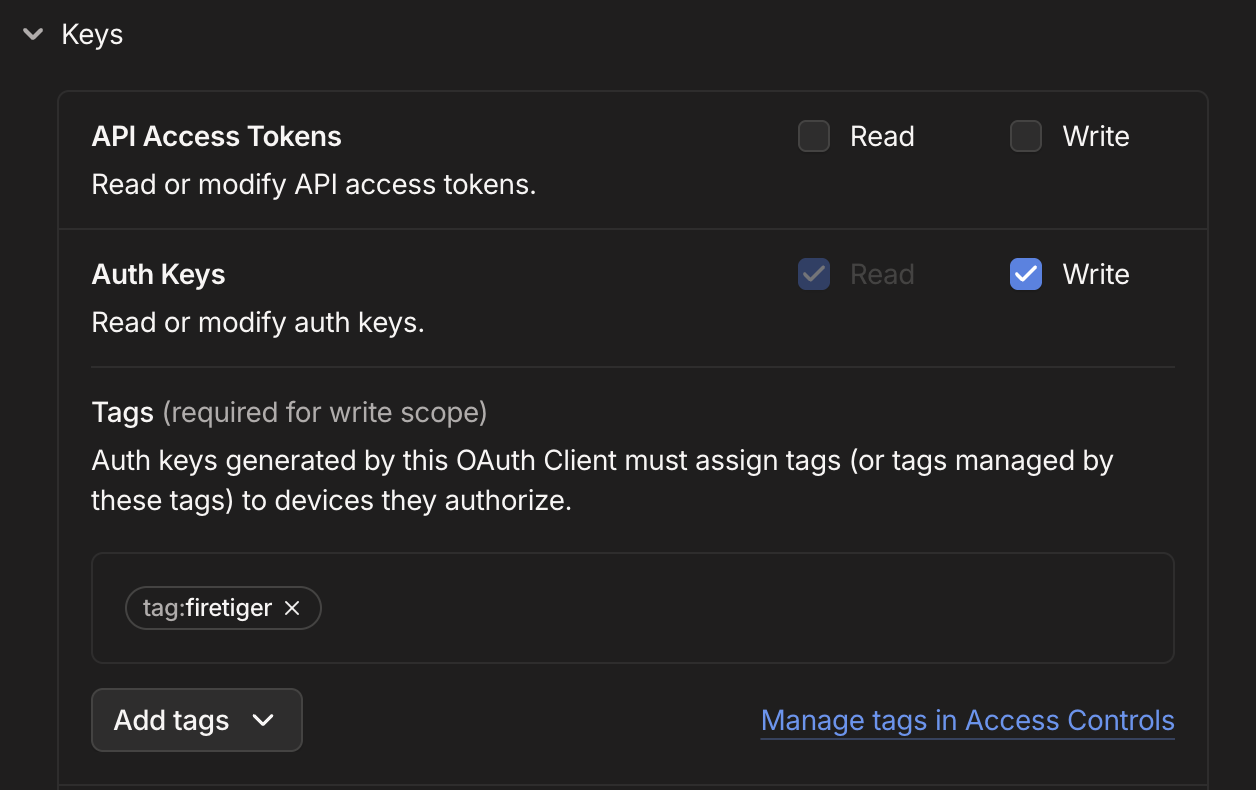This screenshot has height=790, width=1256.
Task: Enable Read checkbox for API Access Tokens
Action: tap(813, 136)
